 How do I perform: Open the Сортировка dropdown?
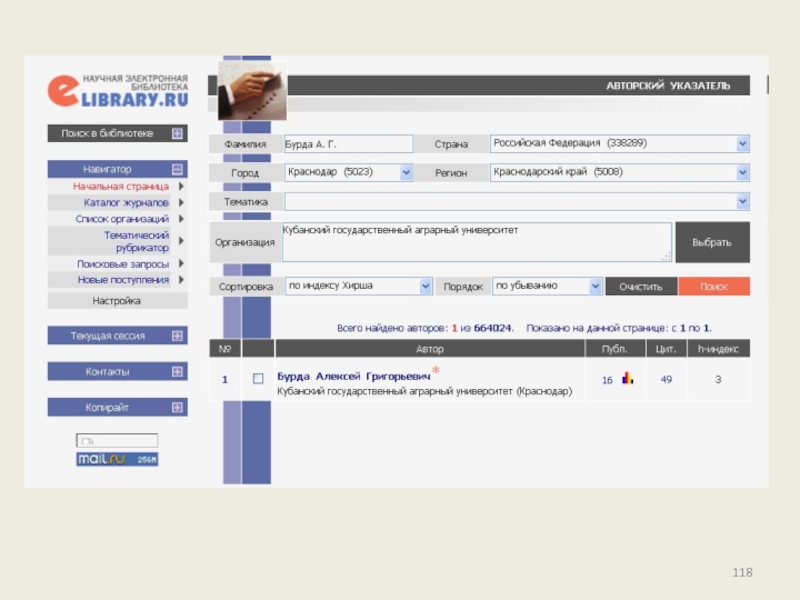(425, 286)
